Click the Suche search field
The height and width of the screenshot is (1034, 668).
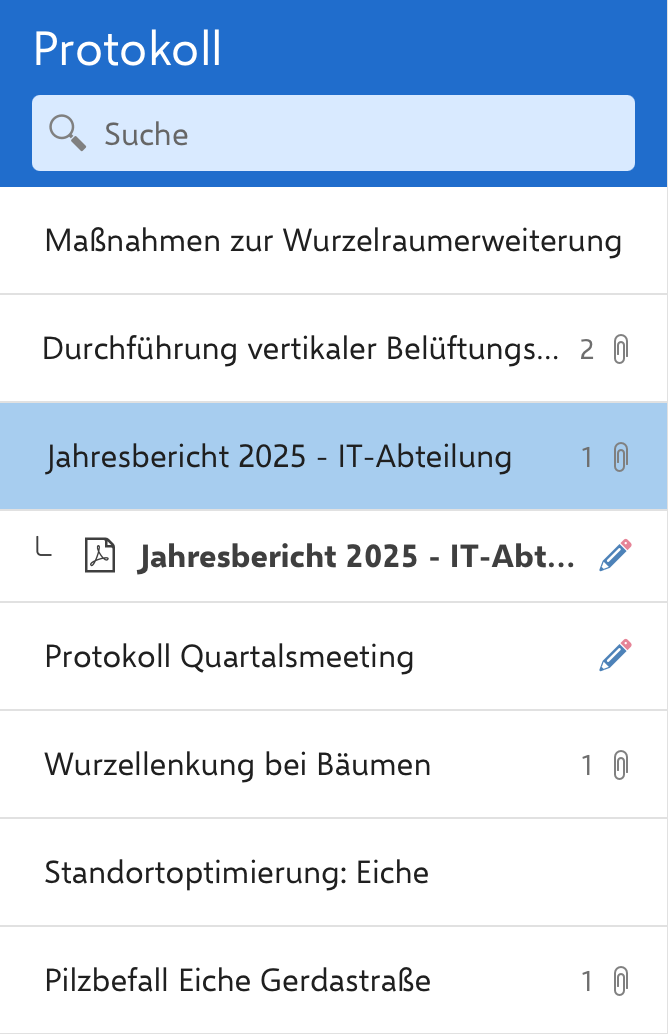[x=360, y=133]
